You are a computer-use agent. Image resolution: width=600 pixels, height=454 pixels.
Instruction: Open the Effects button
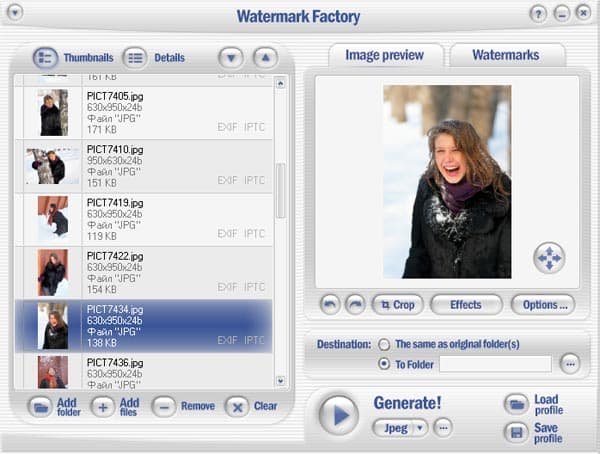[466, 305]
